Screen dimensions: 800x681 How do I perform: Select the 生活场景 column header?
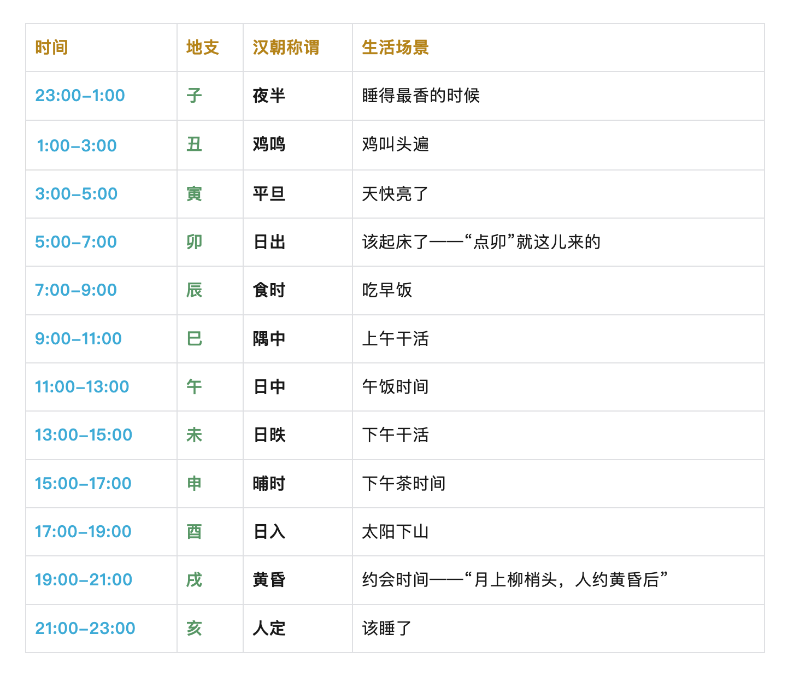(x=396, y=48)
